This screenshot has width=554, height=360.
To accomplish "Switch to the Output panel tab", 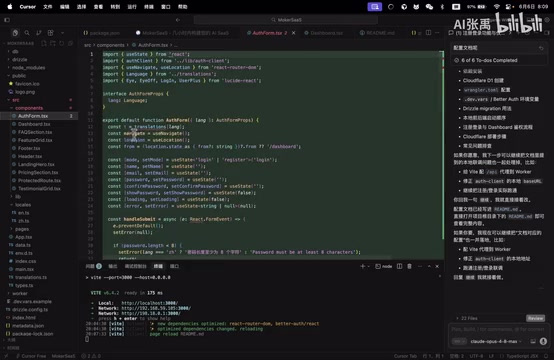I will point(112,266).
